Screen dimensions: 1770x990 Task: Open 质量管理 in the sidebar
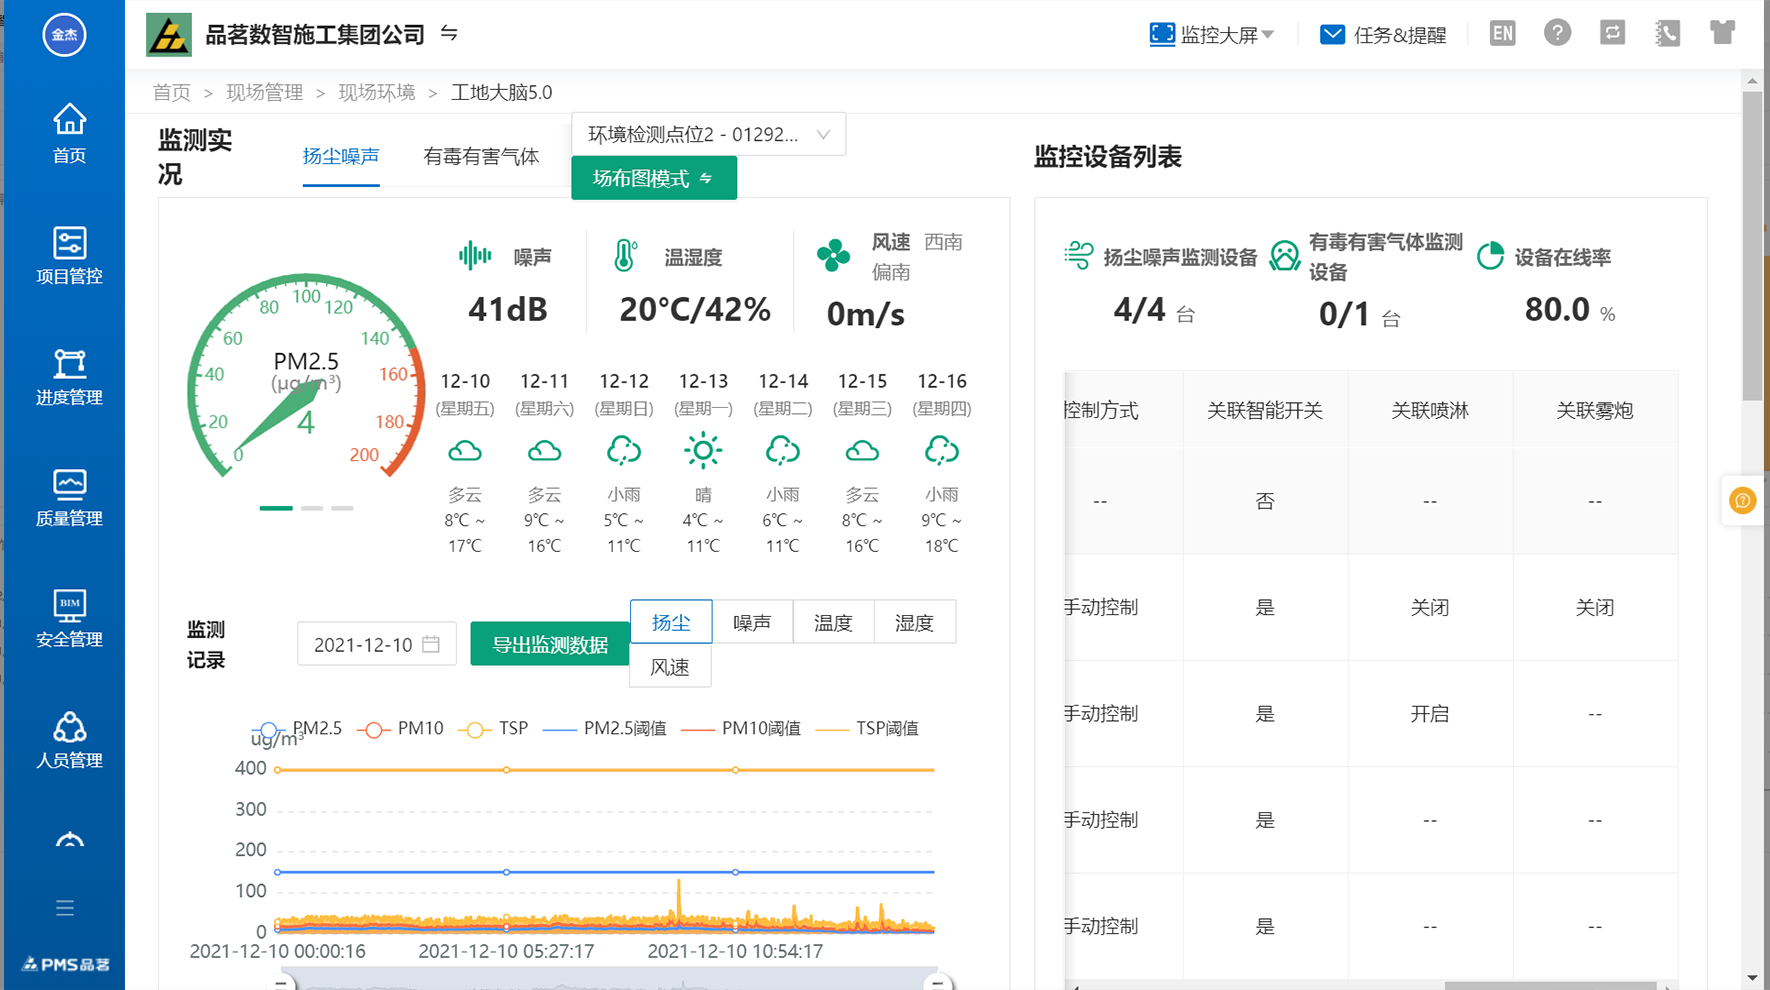pyautogui.click(x=69, y=498)
